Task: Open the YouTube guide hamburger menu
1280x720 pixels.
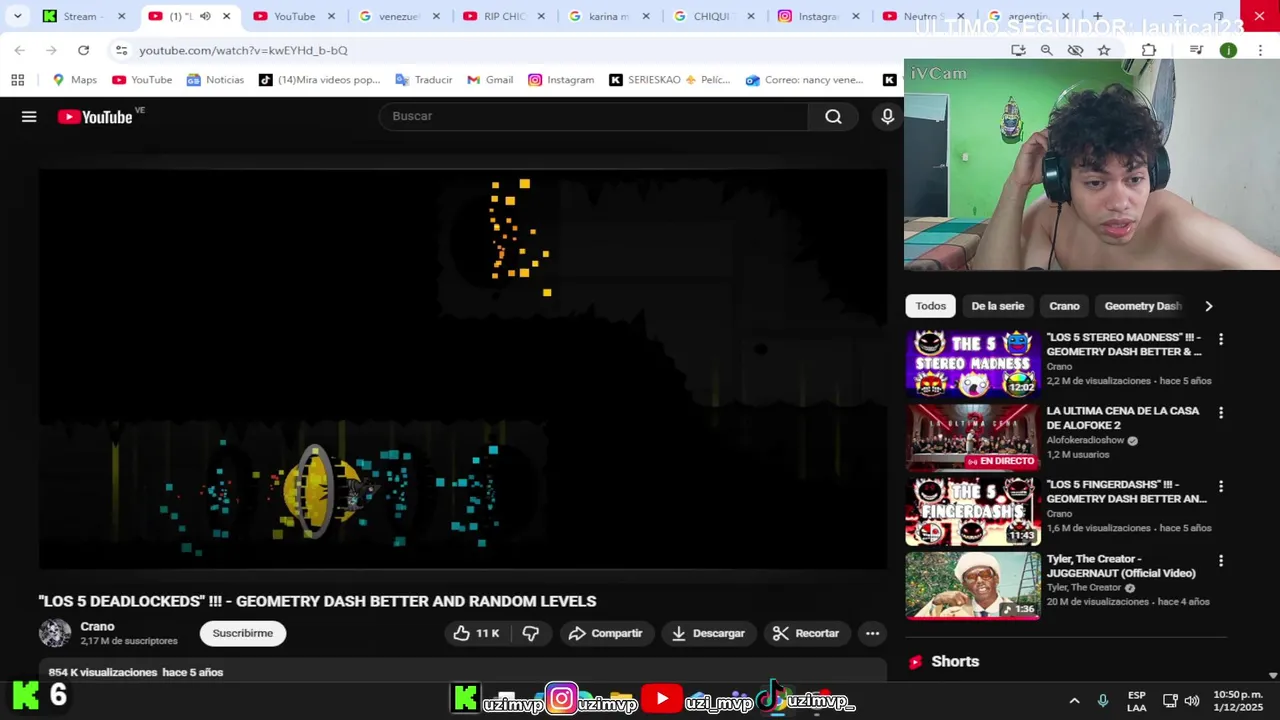Action: tap(29, 117)
